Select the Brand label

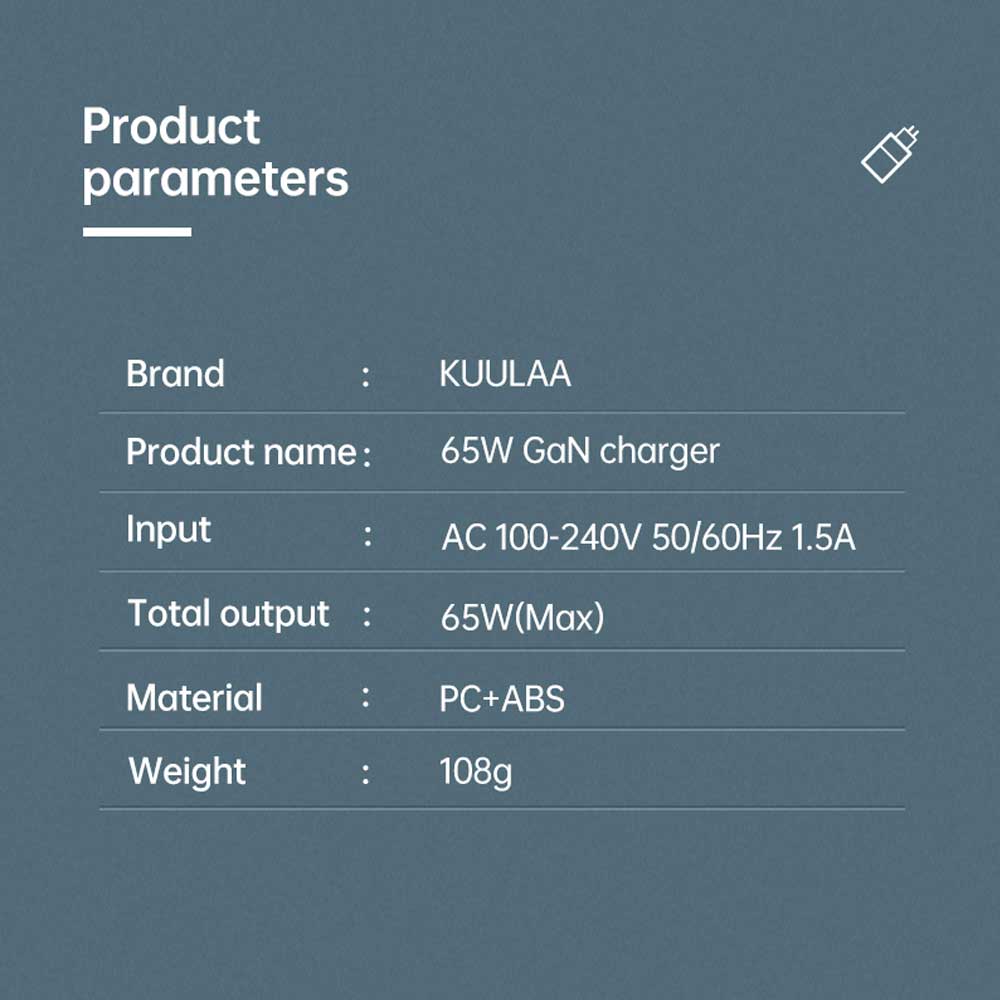175,373
